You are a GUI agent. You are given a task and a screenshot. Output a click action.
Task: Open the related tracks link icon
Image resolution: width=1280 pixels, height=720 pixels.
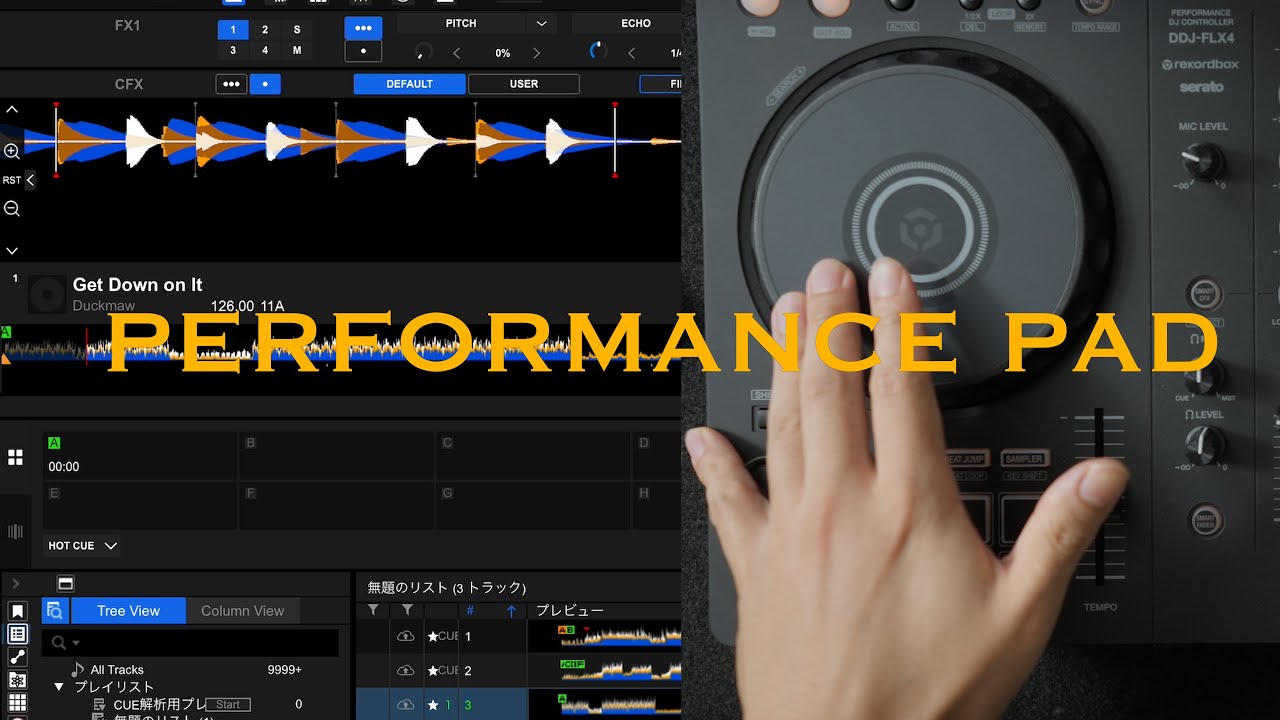coord(17,657)
